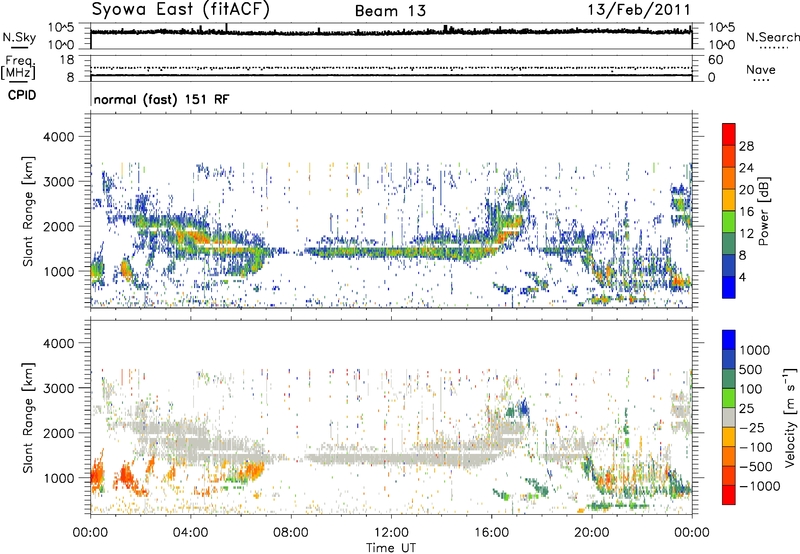Click the gray segment of velocity colorbar
Viewport: 800px width, 554px height.
click(x=729, y=417)
